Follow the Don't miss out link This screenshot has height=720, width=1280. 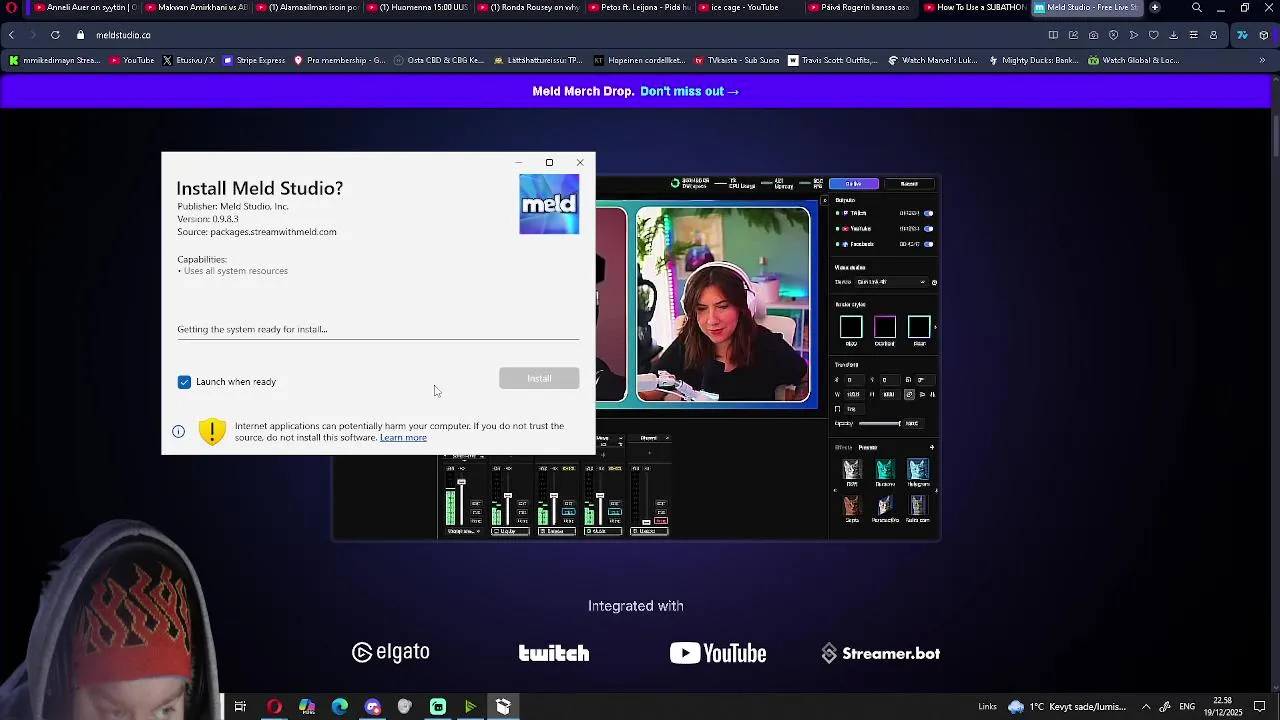689,91
